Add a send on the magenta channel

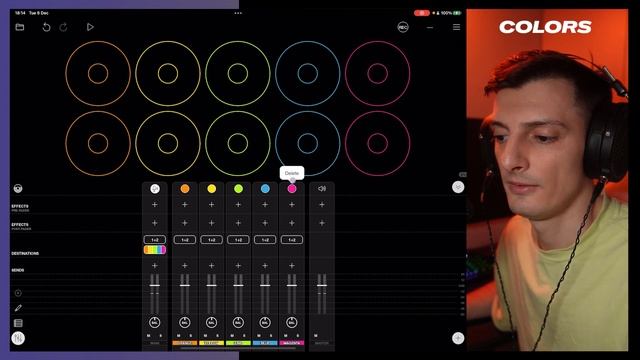click(292, 266)
